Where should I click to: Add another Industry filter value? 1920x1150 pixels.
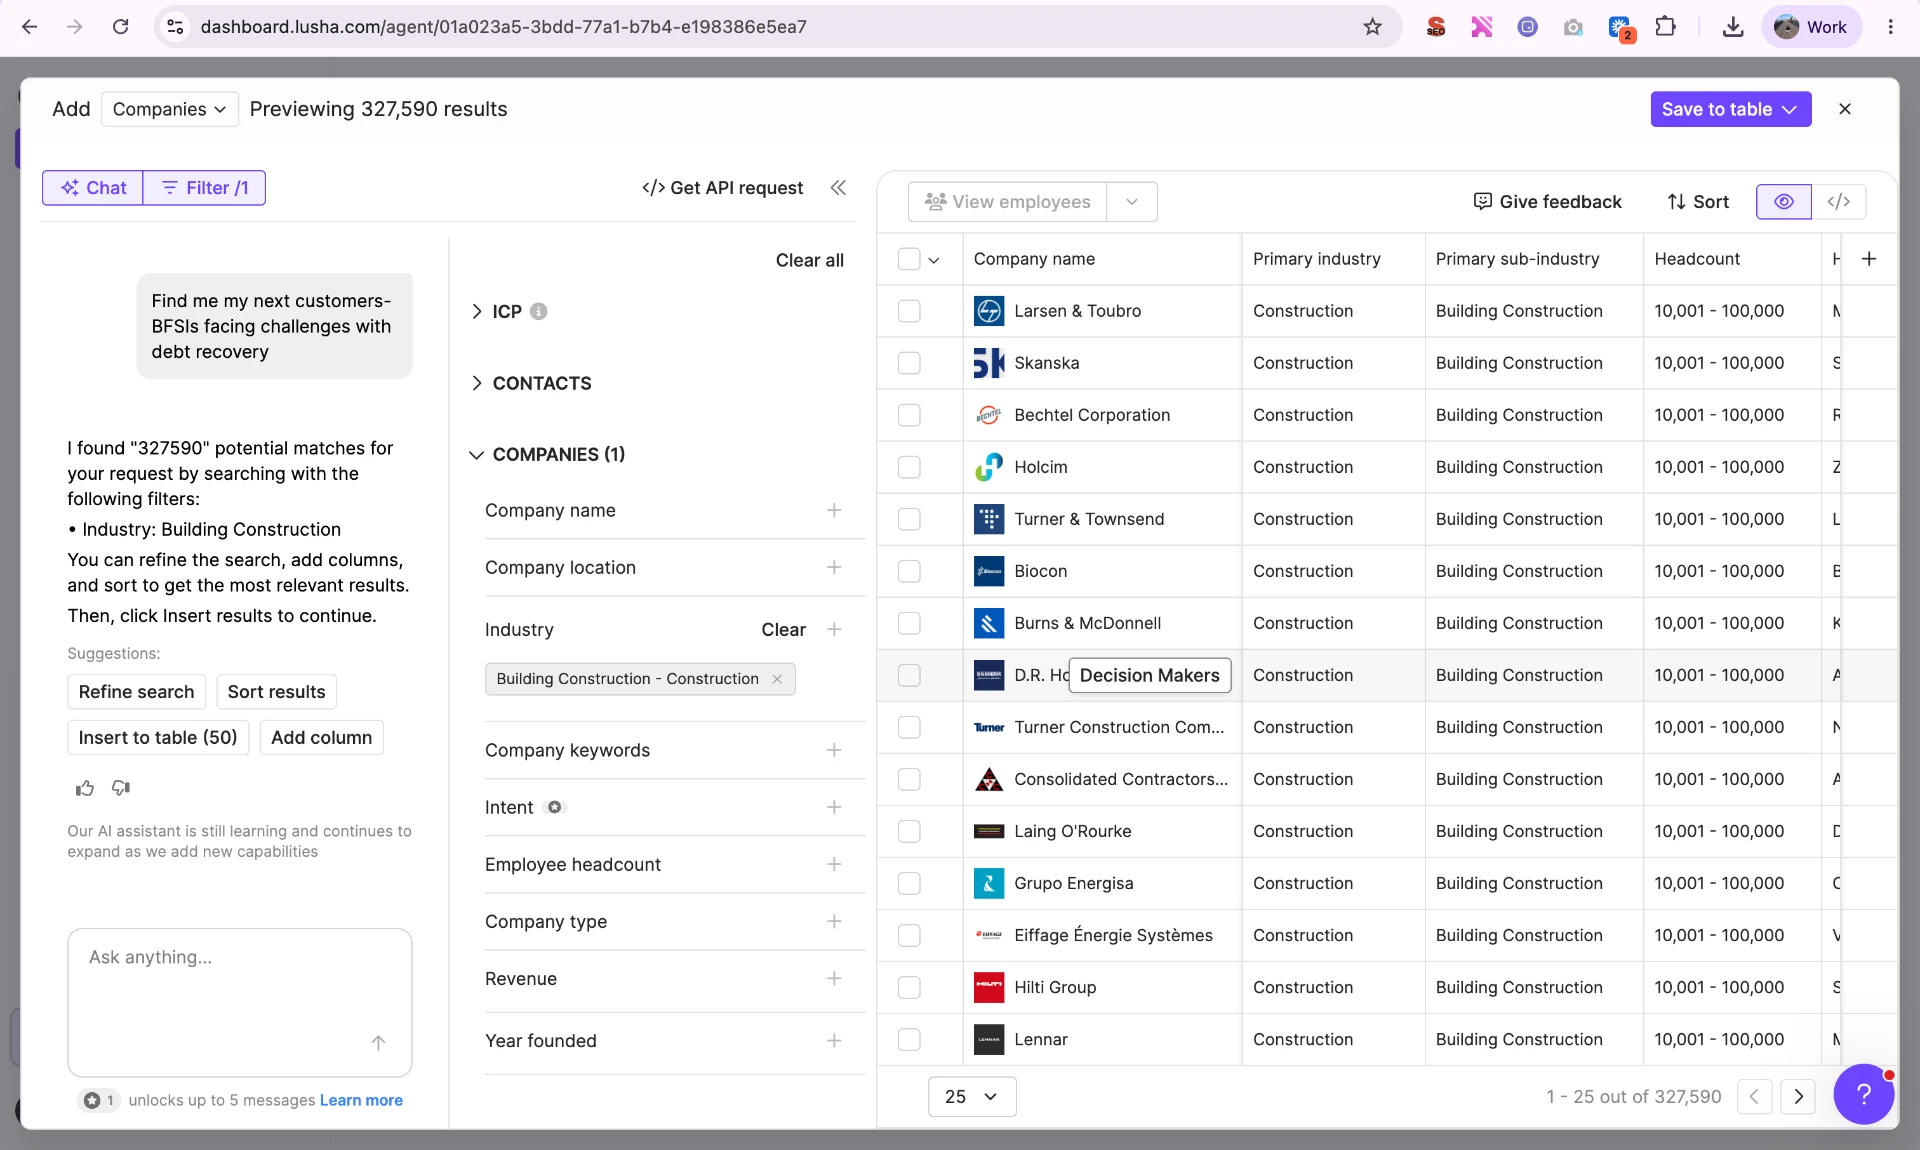pos(834,630)
